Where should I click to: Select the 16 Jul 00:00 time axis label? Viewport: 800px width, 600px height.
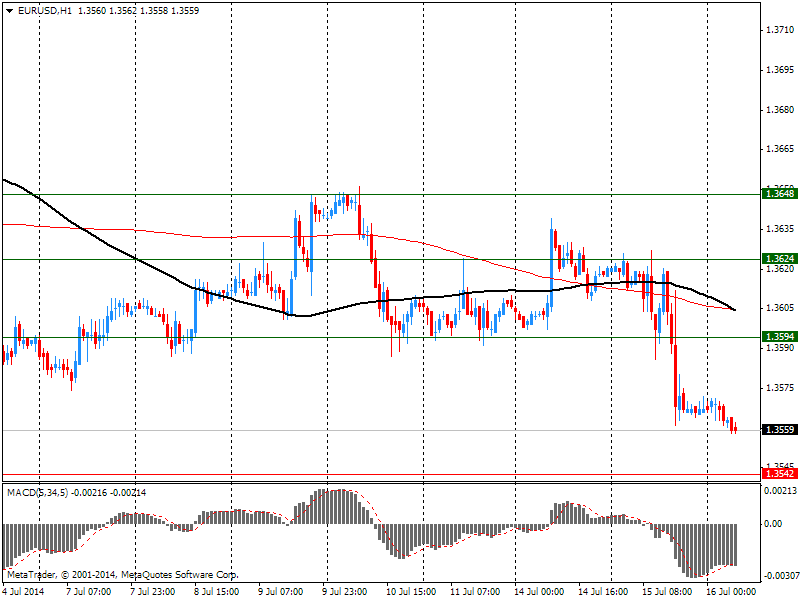(731, 592)
